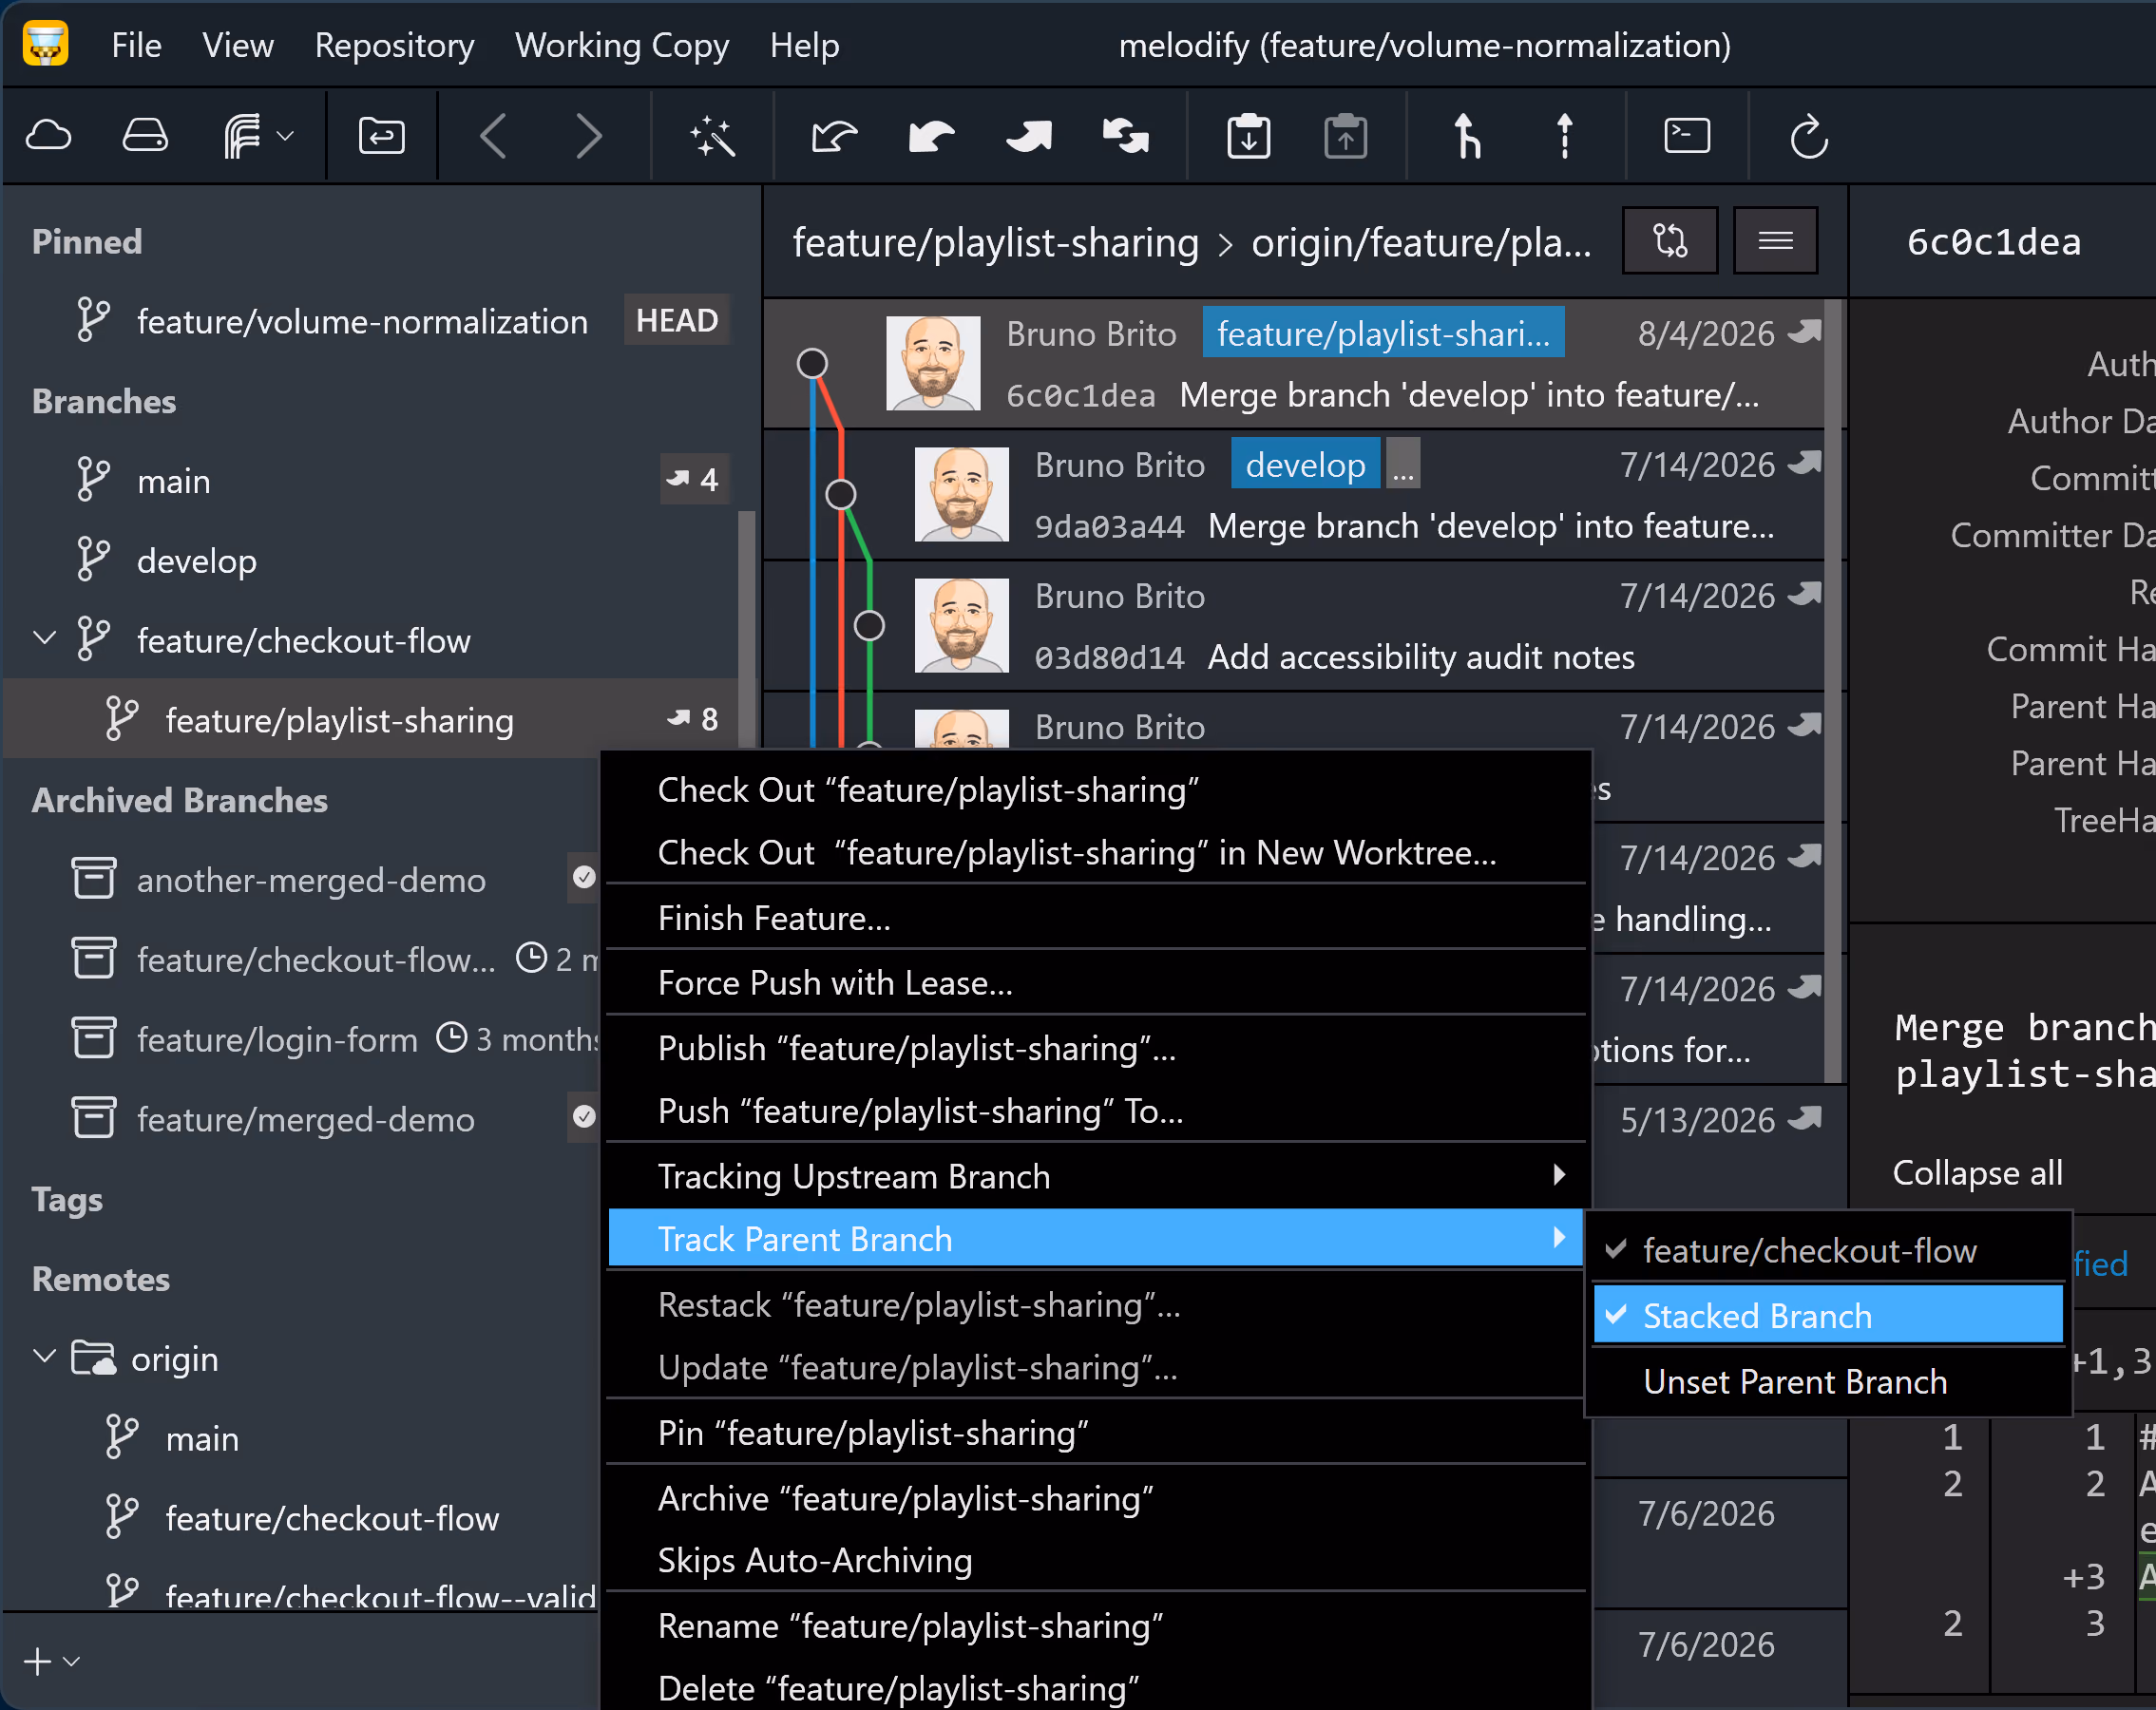Select commit 6c0c1dea in history
2156x1710 pixels.
[x=1295, y=364]
